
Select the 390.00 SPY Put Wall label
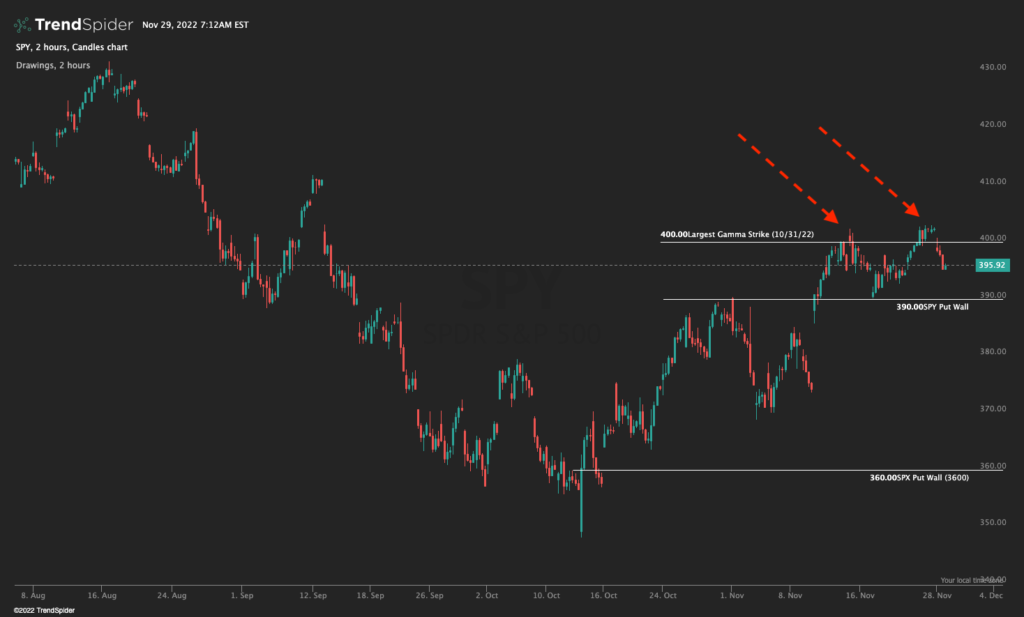click(x=932, y=307)
